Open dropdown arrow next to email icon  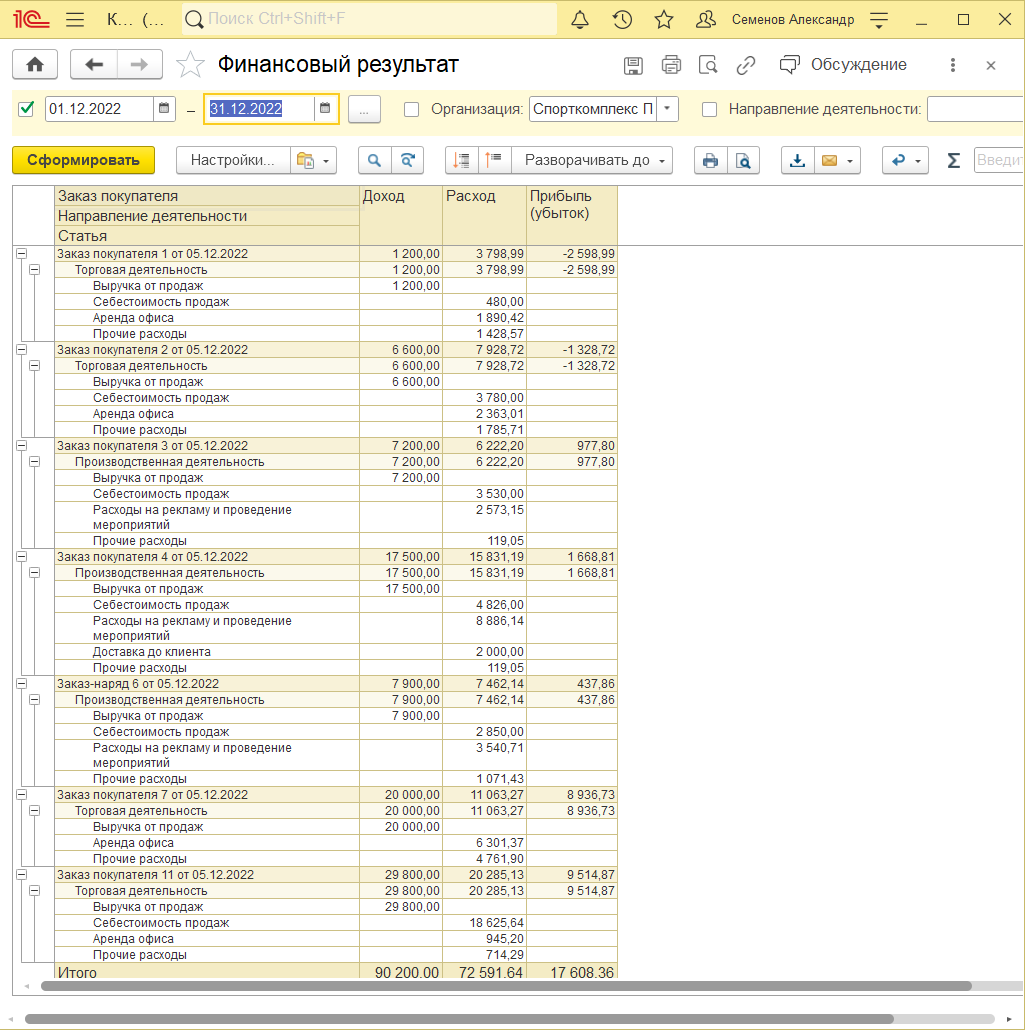pyautogui.click(x=851, y=160)
